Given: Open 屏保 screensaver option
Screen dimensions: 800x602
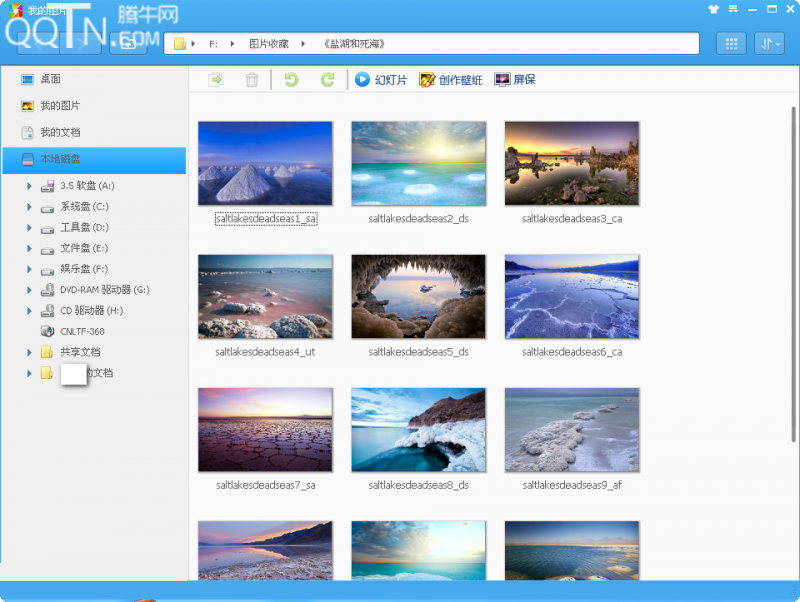Looking at the screenshot, I should point(515,80).
